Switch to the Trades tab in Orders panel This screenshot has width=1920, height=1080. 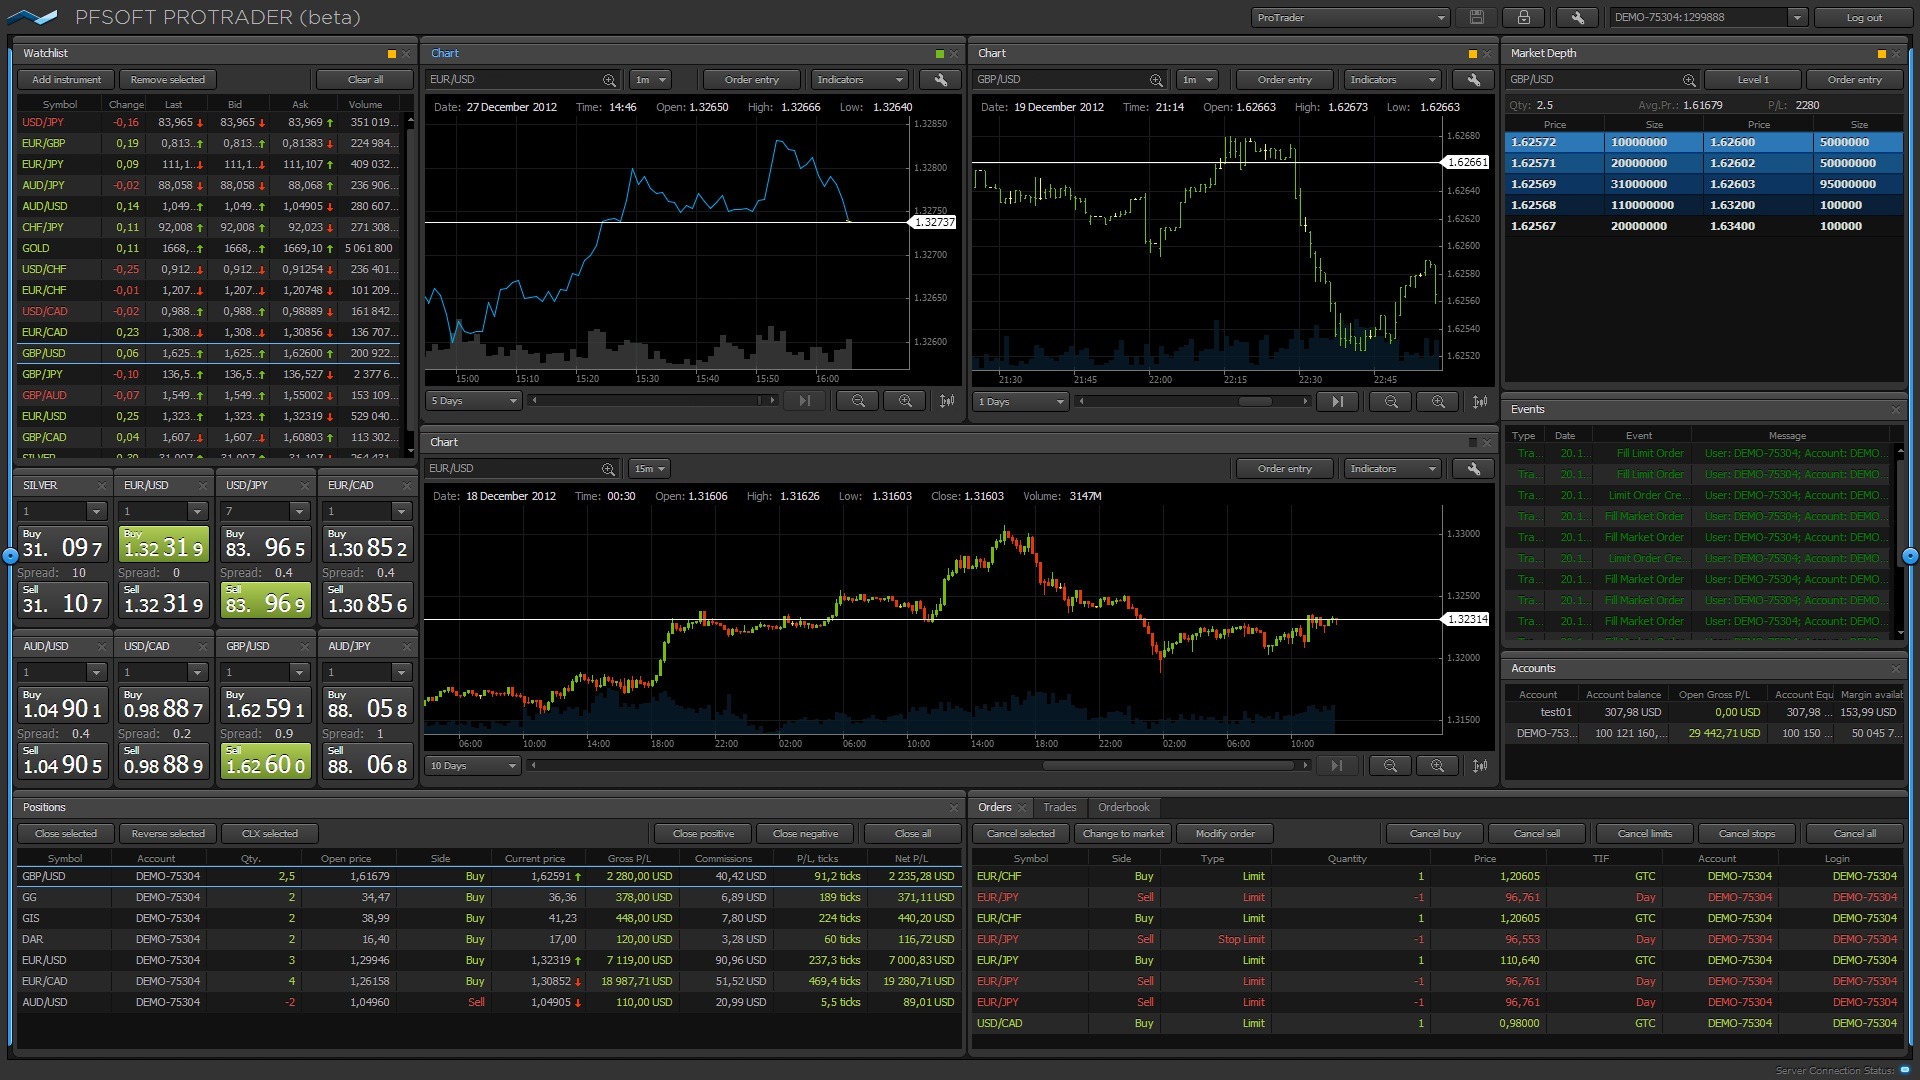tap(1060, 807)
